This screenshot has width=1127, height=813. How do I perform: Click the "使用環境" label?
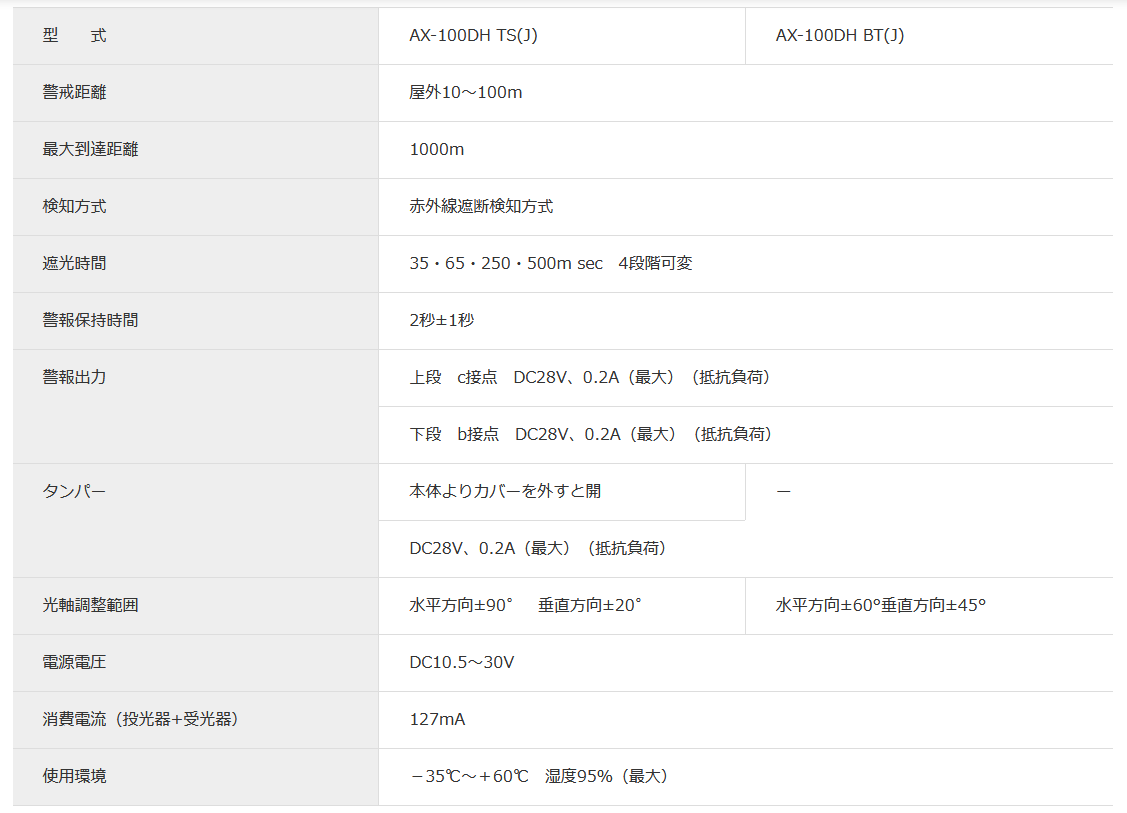coord(74,776)
